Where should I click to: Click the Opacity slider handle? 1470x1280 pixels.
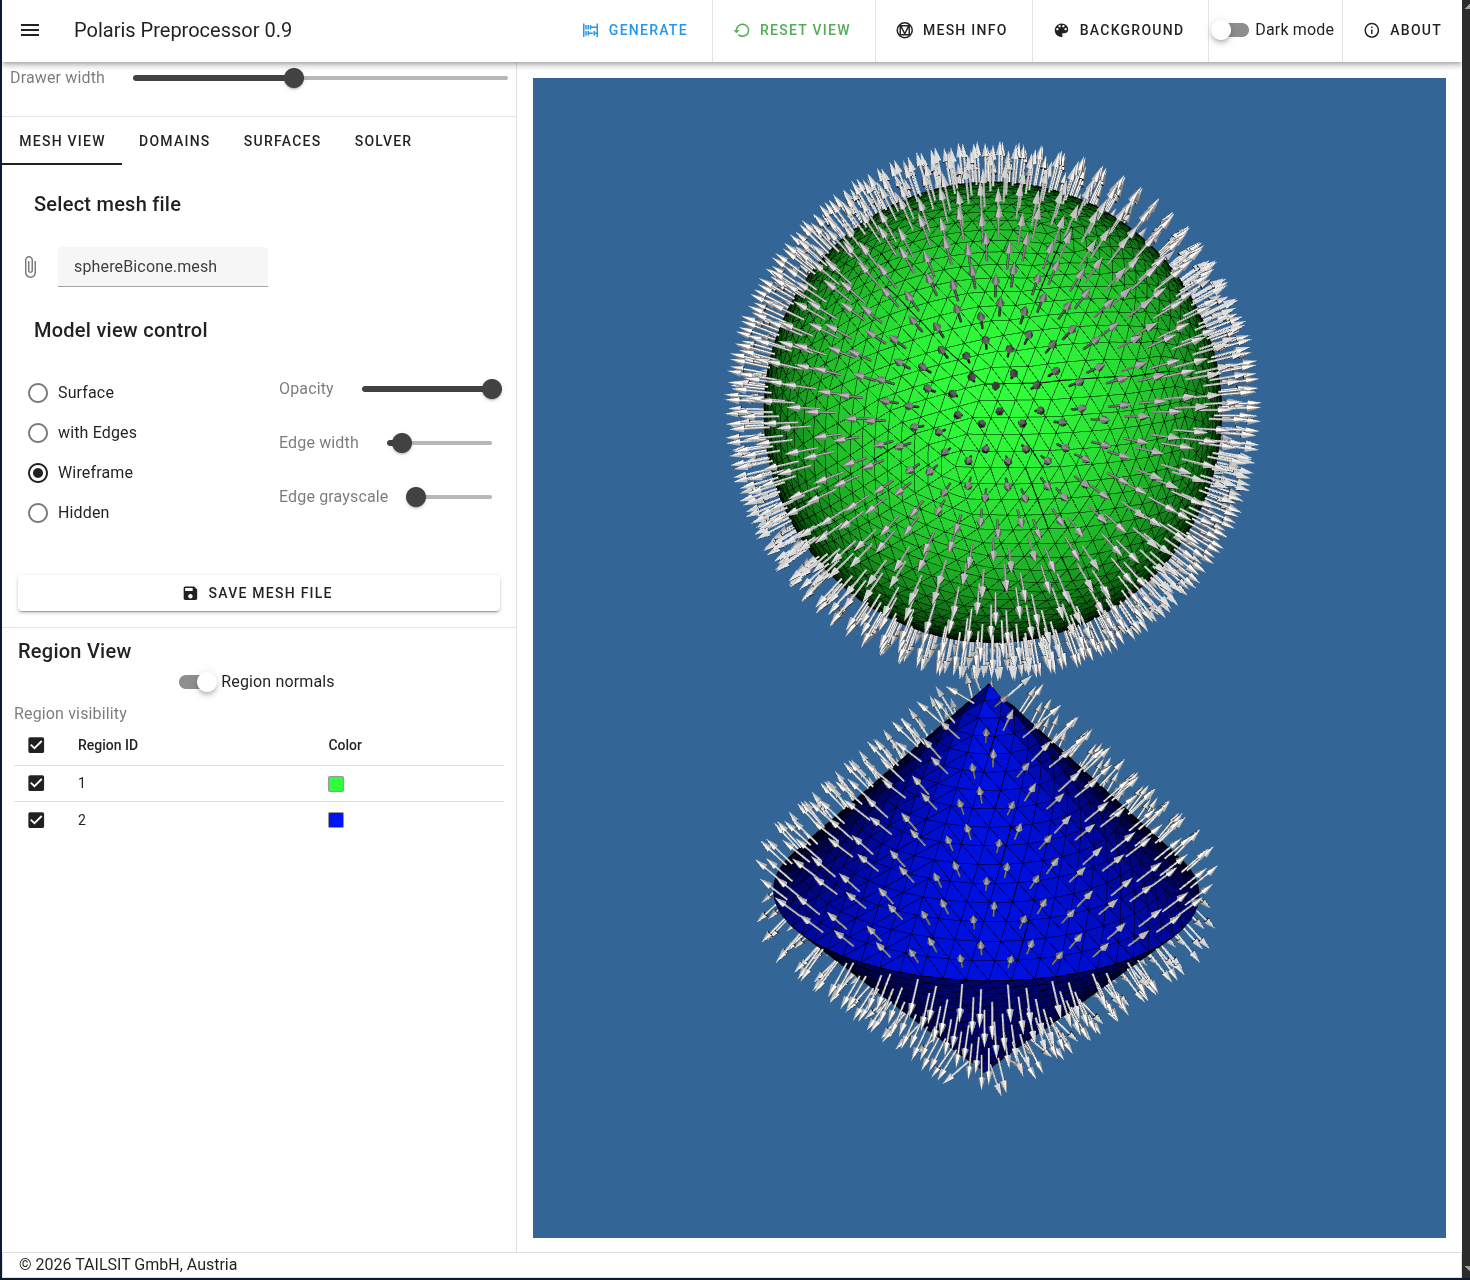492,389
